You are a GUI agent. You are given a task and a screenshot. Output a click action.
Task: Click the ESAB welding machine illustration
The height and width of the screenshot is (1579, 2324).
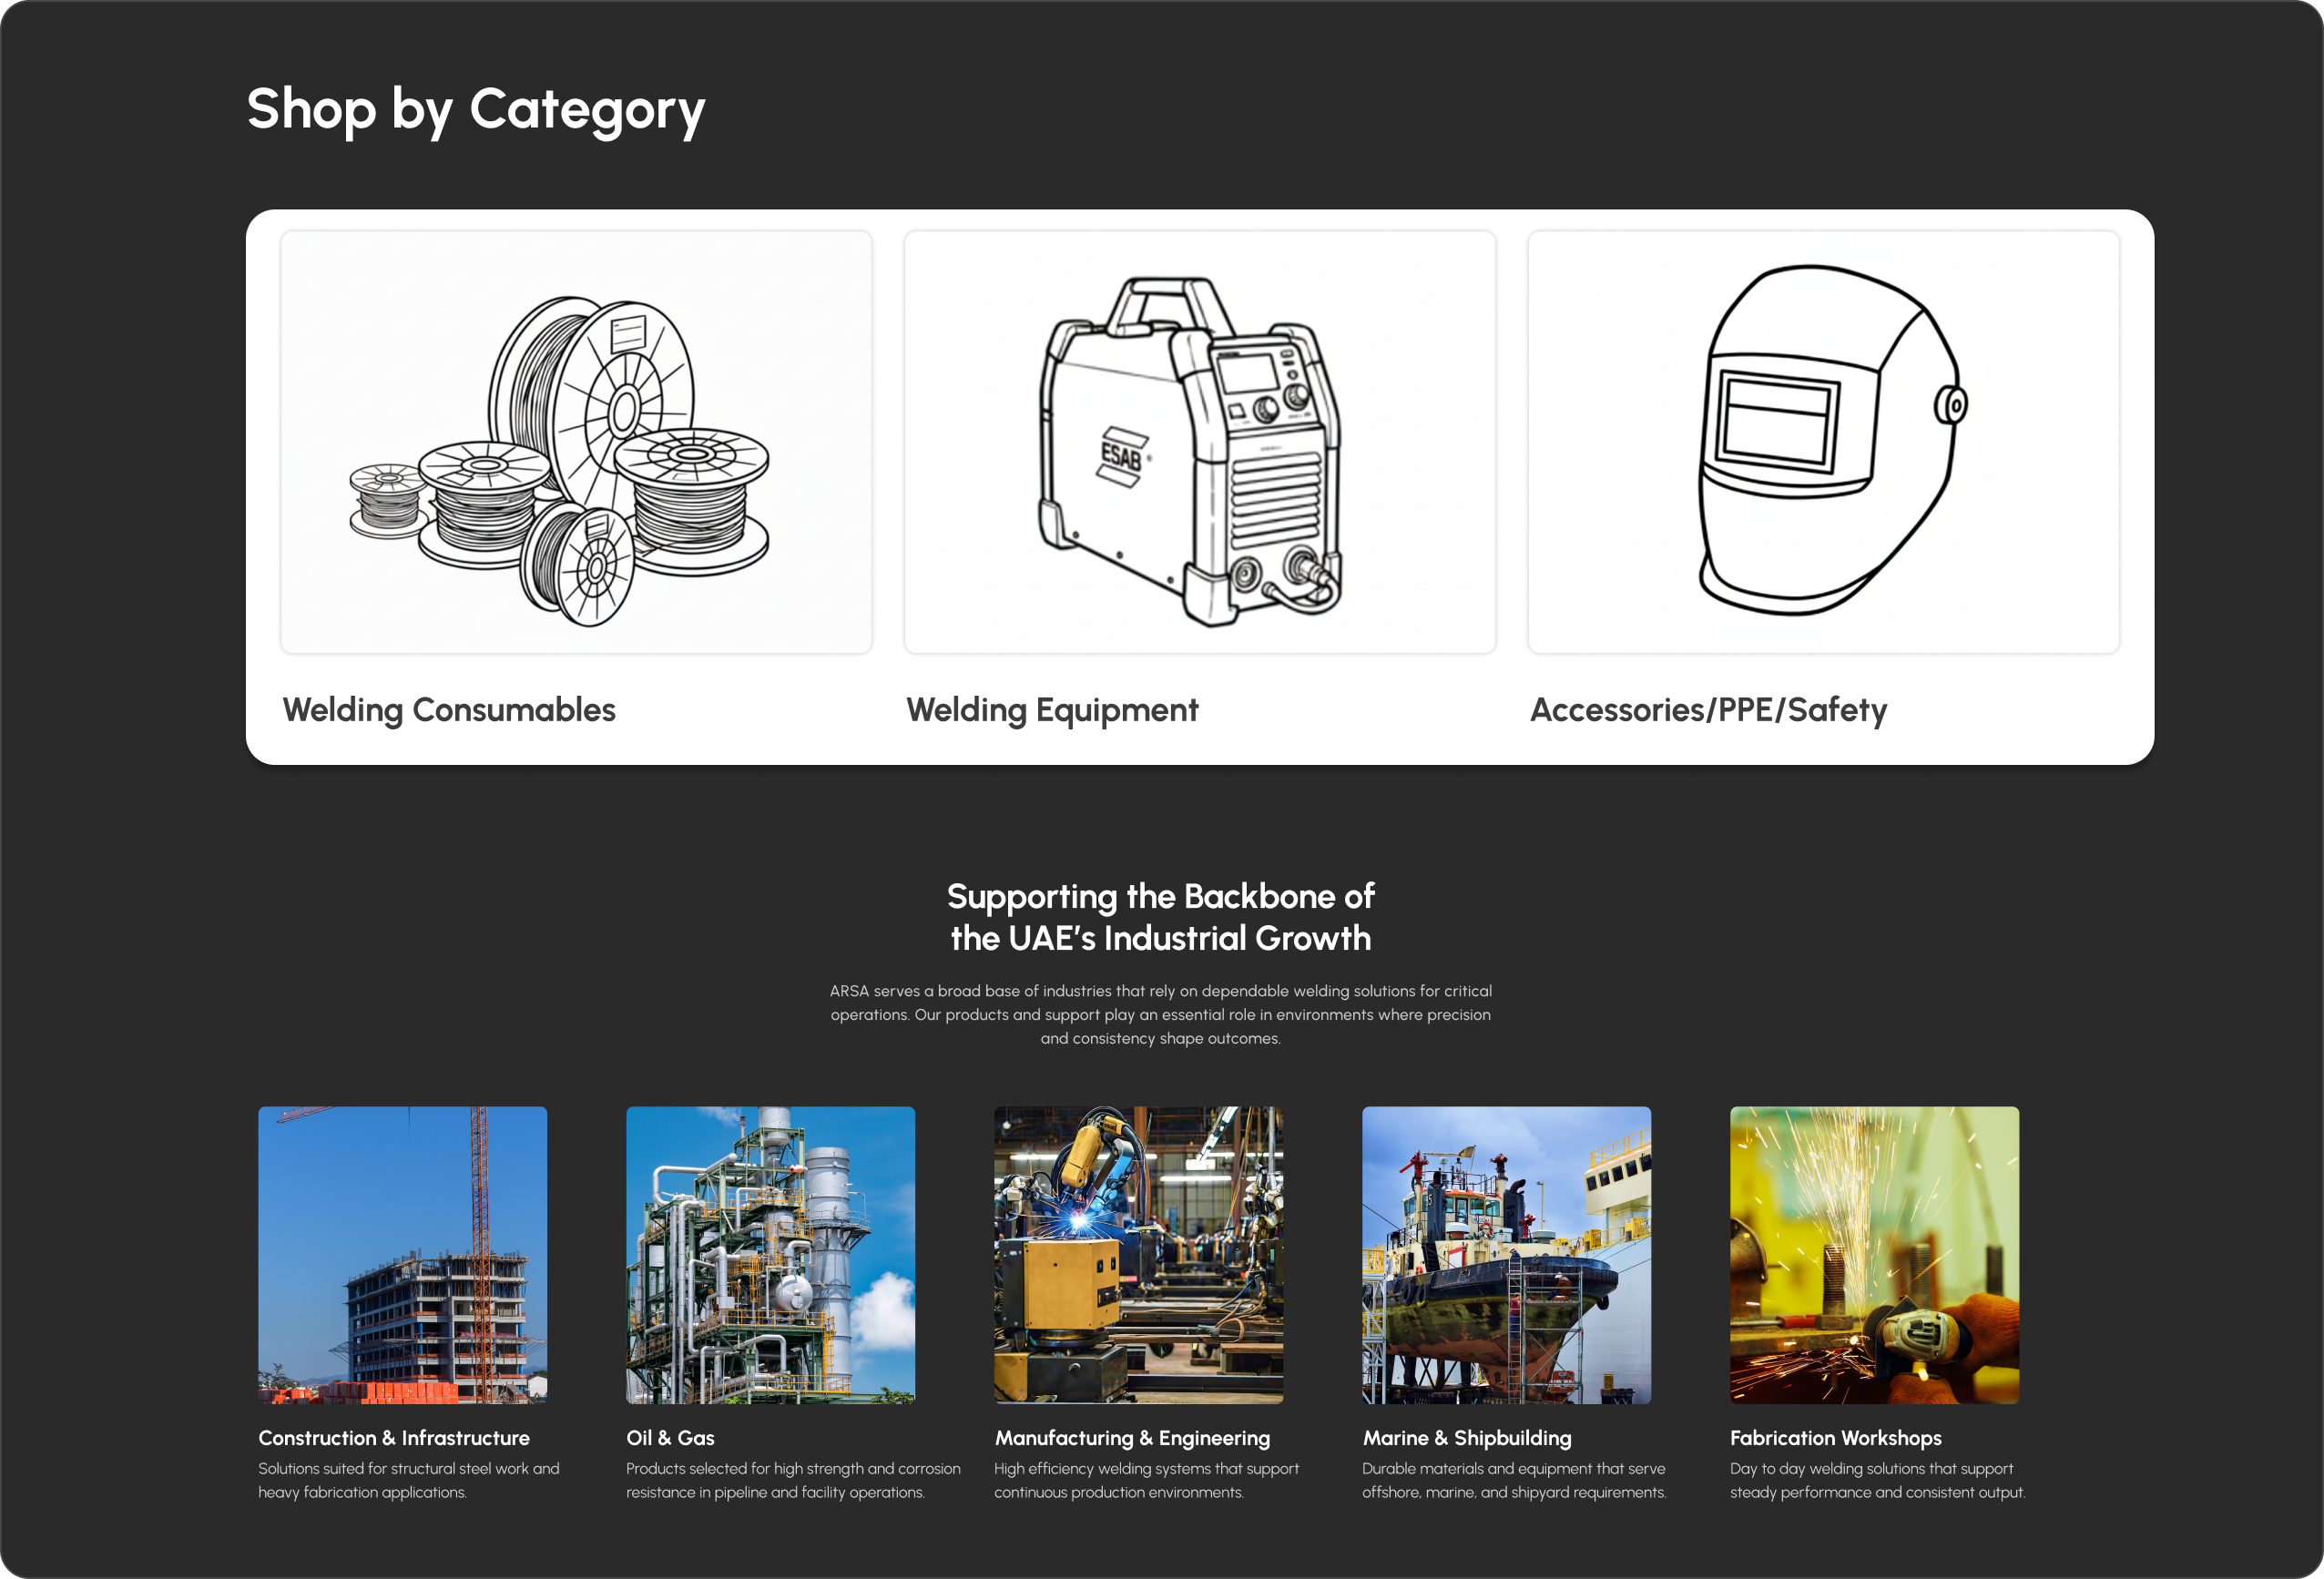tap(1199, 442)
